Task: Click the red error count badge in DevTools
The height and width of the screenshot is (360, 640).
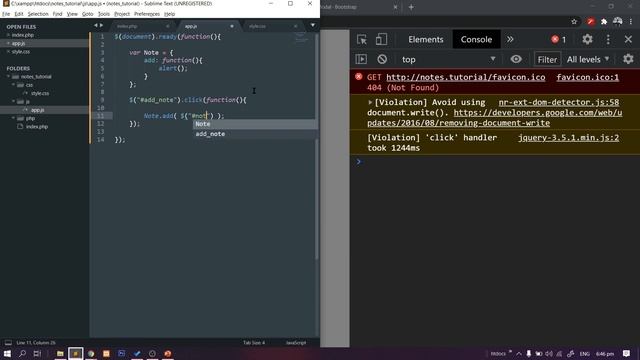Action: point(558,40)
